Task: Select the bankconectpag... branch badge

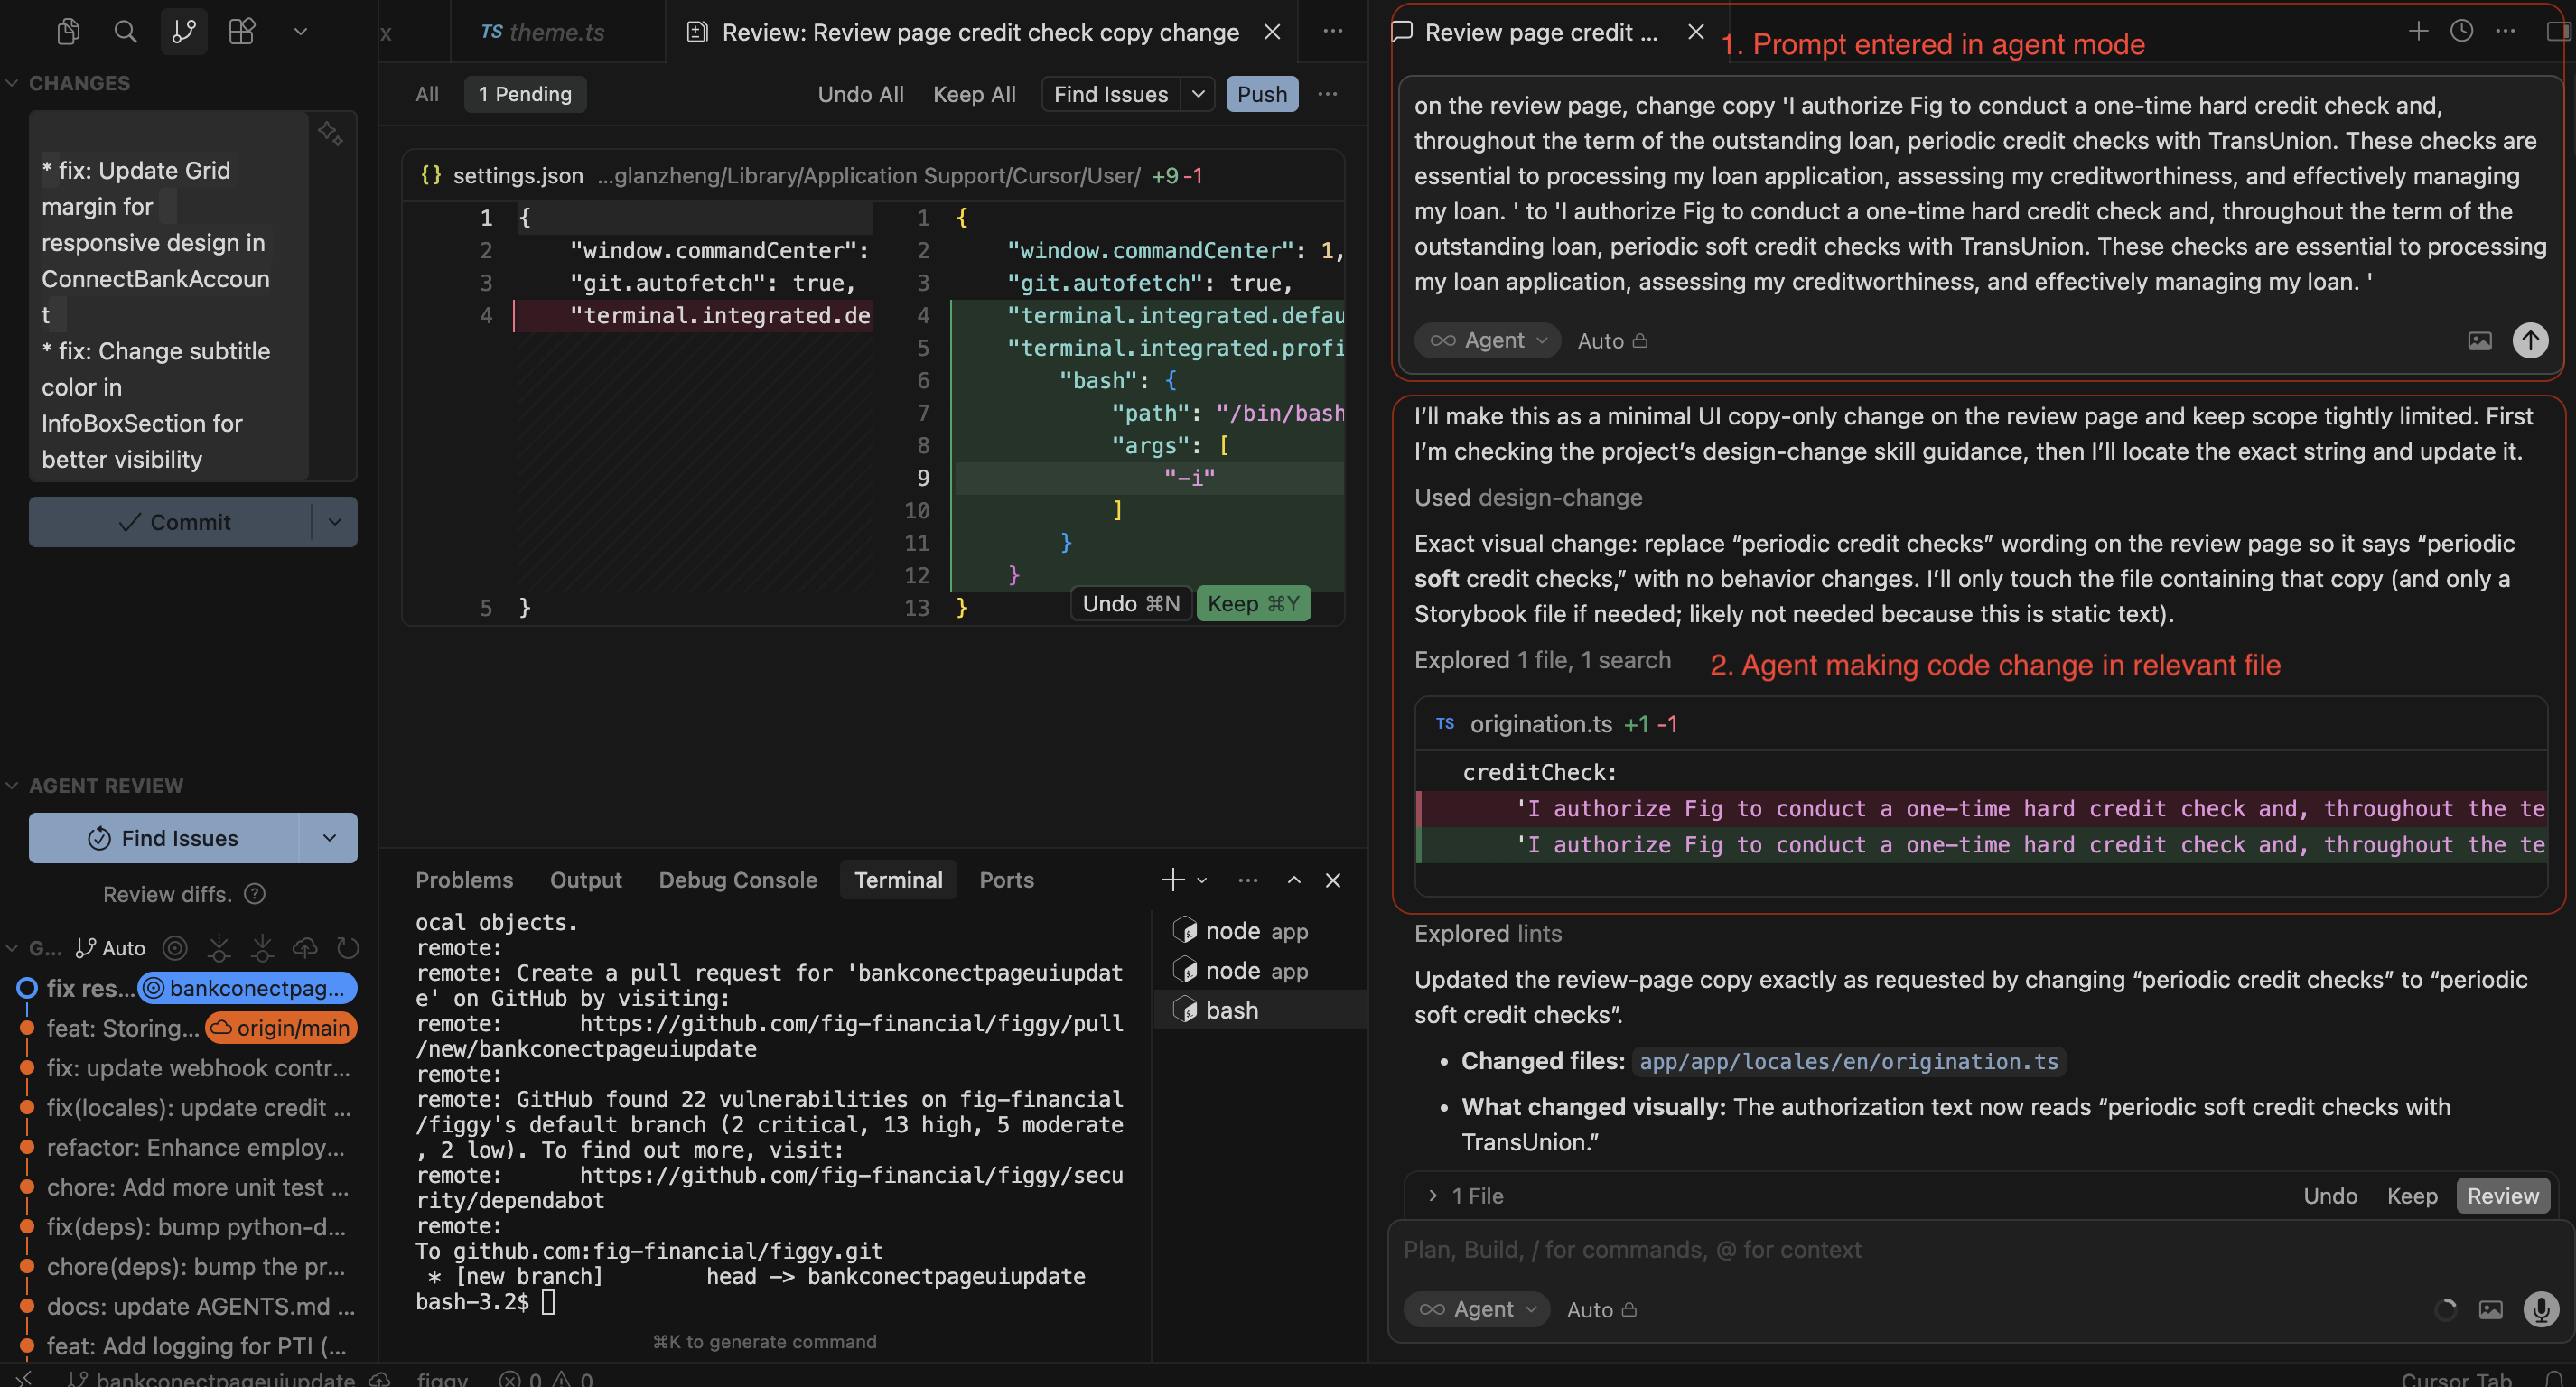Action: click(247, 988)
